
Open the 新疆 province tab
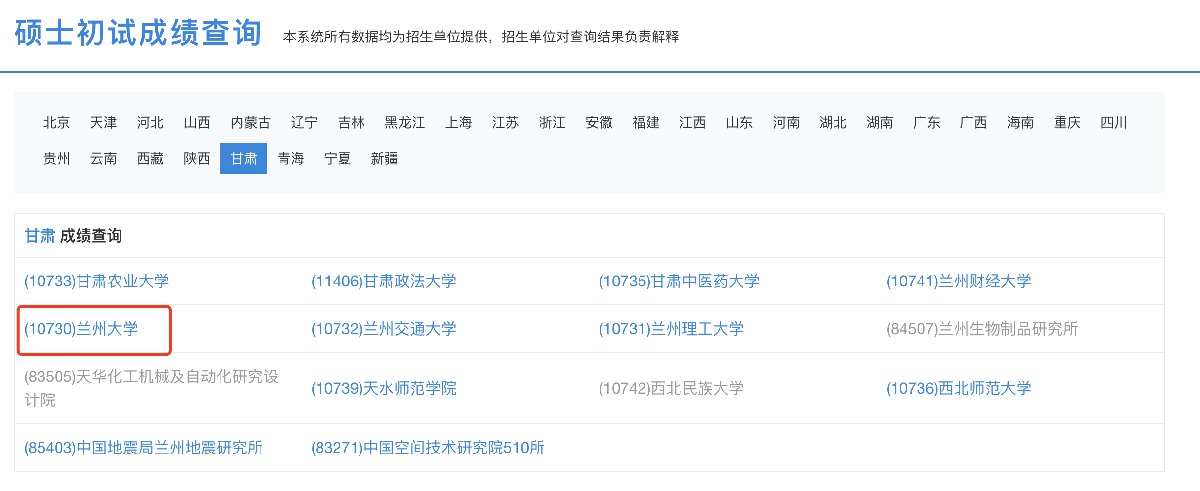[x=384, y=158]
